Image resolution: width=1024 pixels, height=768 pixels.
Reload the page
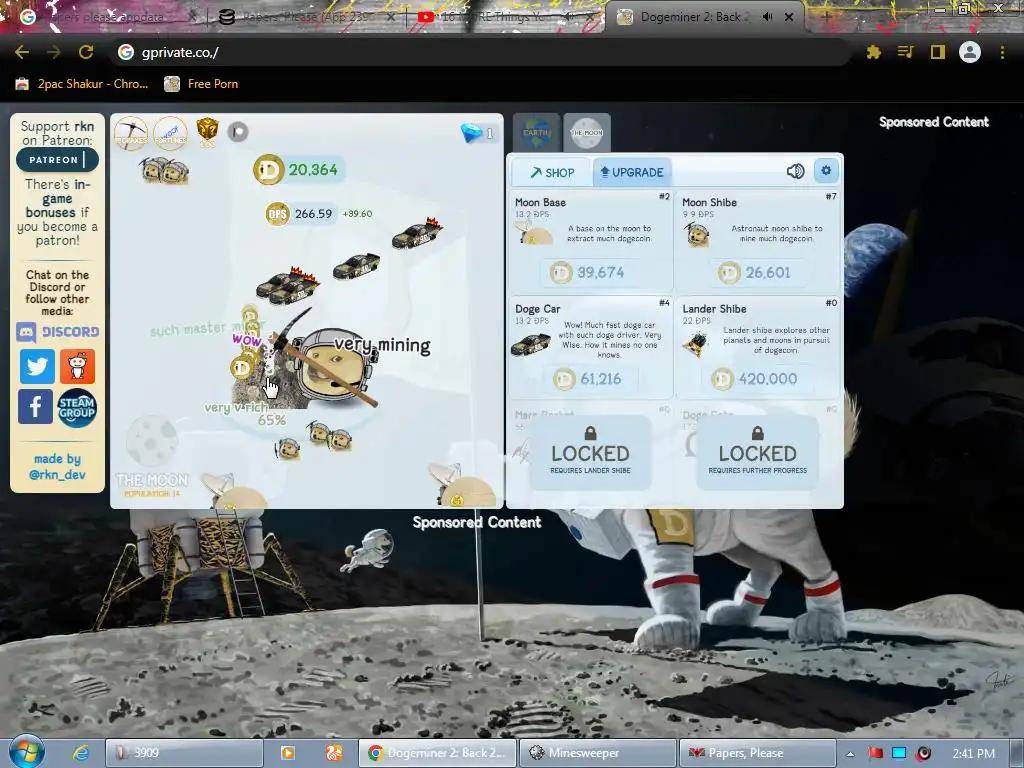pyautogui.click(x=86, y=52)
